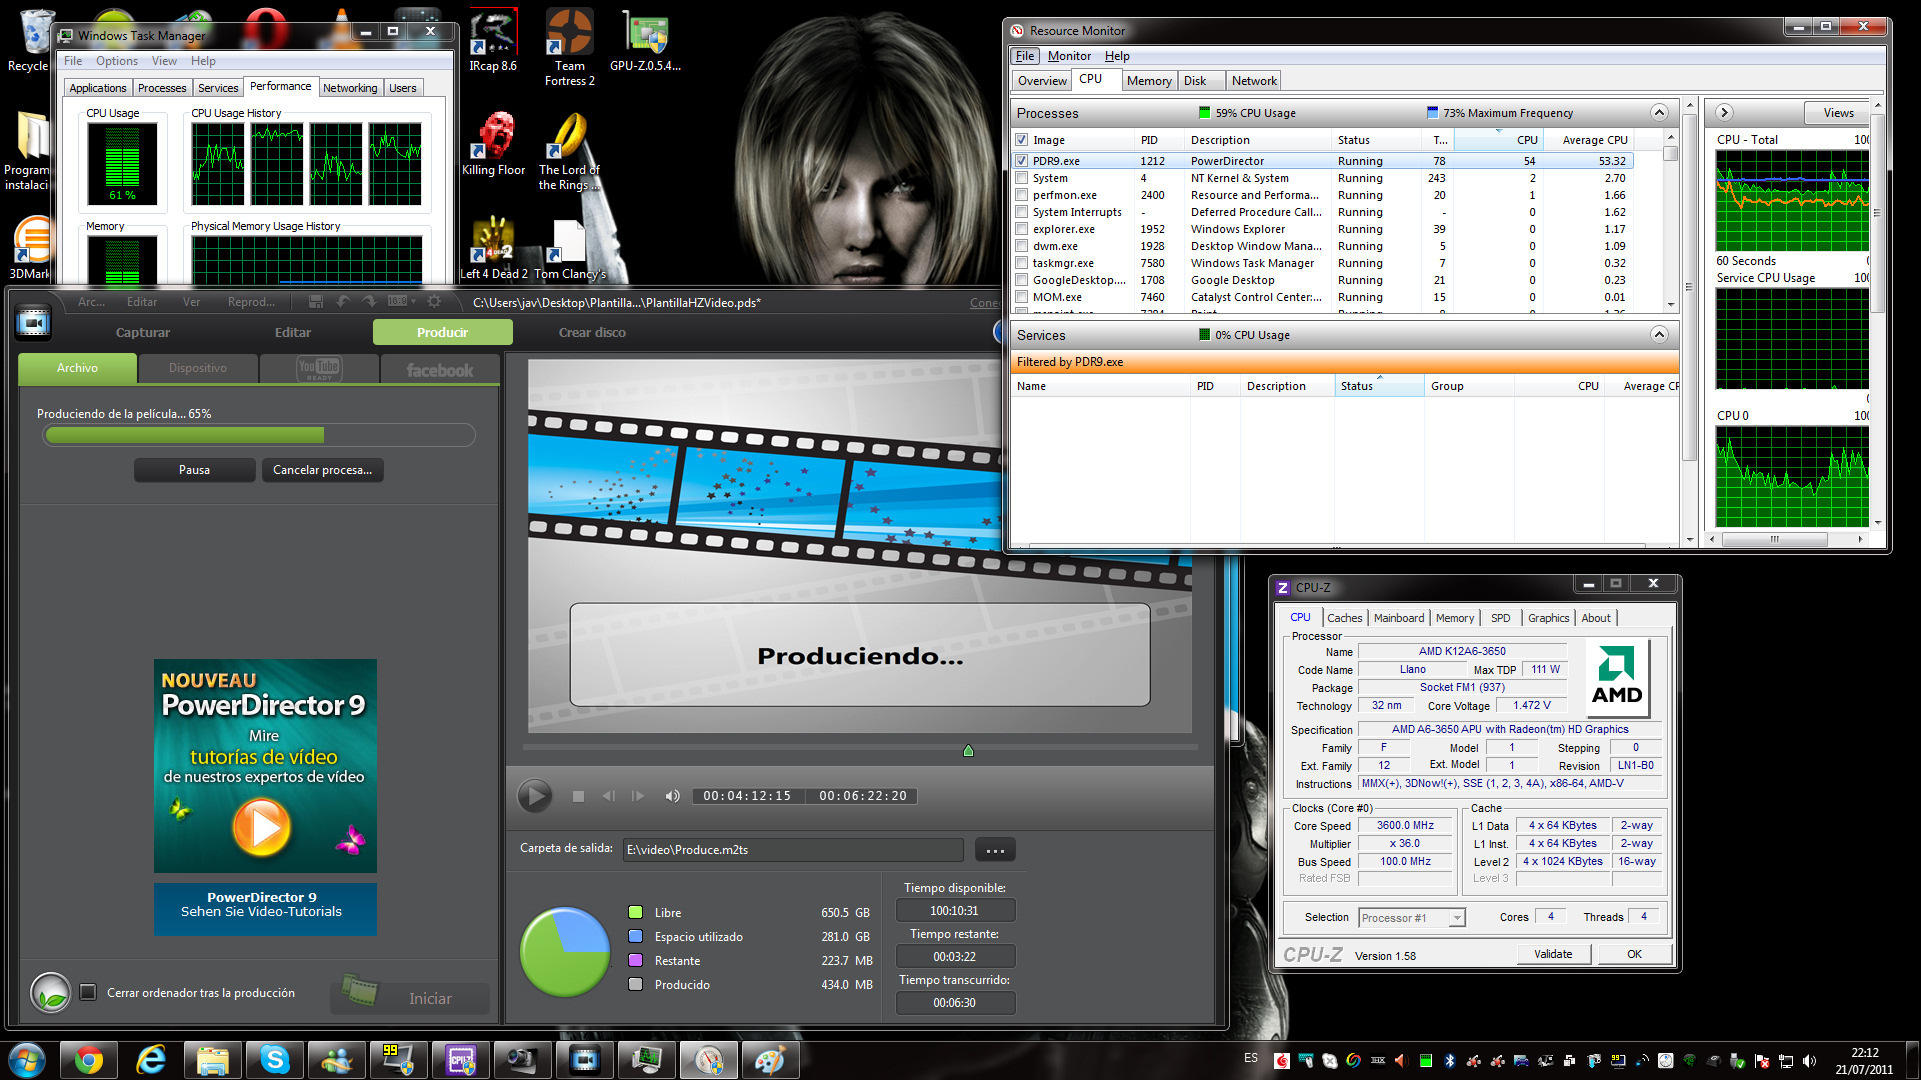1921x1080 pixels.
Task: Collapse the Processes section in Resource Monitor
Action: tap(1658, 113)
